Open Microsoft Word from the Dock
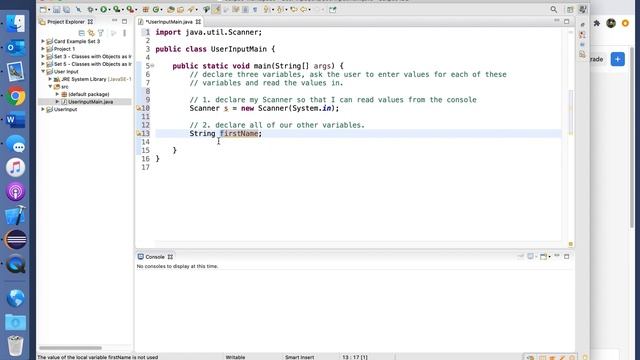The image size is (640, 360). click(16, 120)
